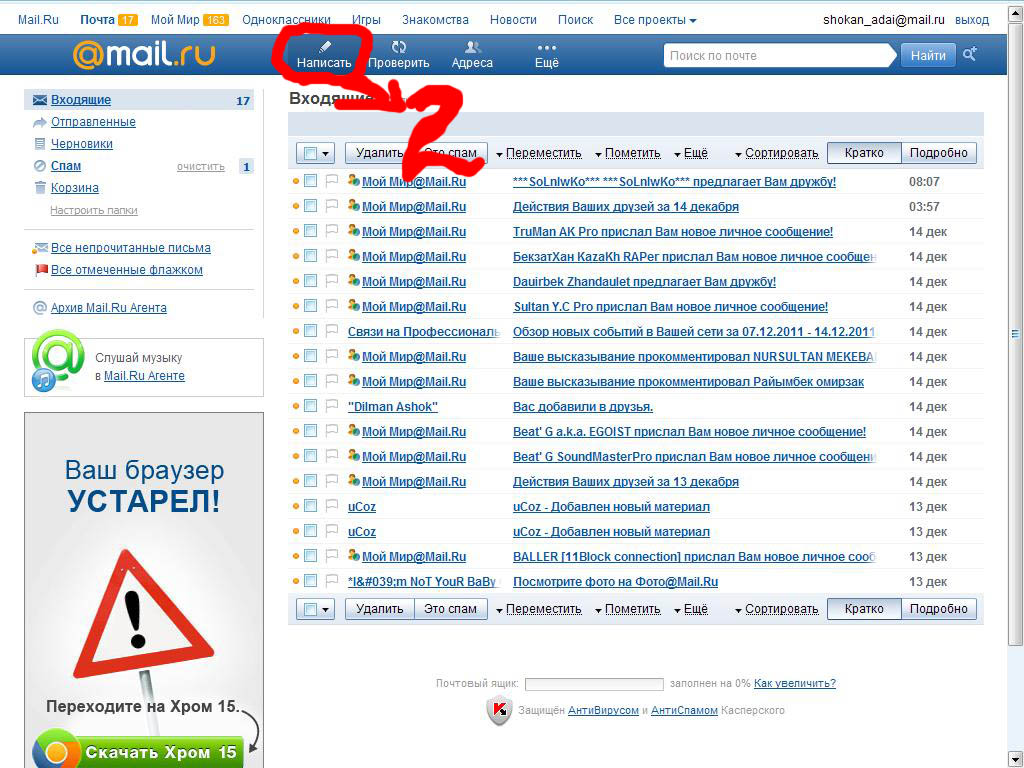Toggle unread dot on Sultan Y.C Pro email

coord(296,306)
